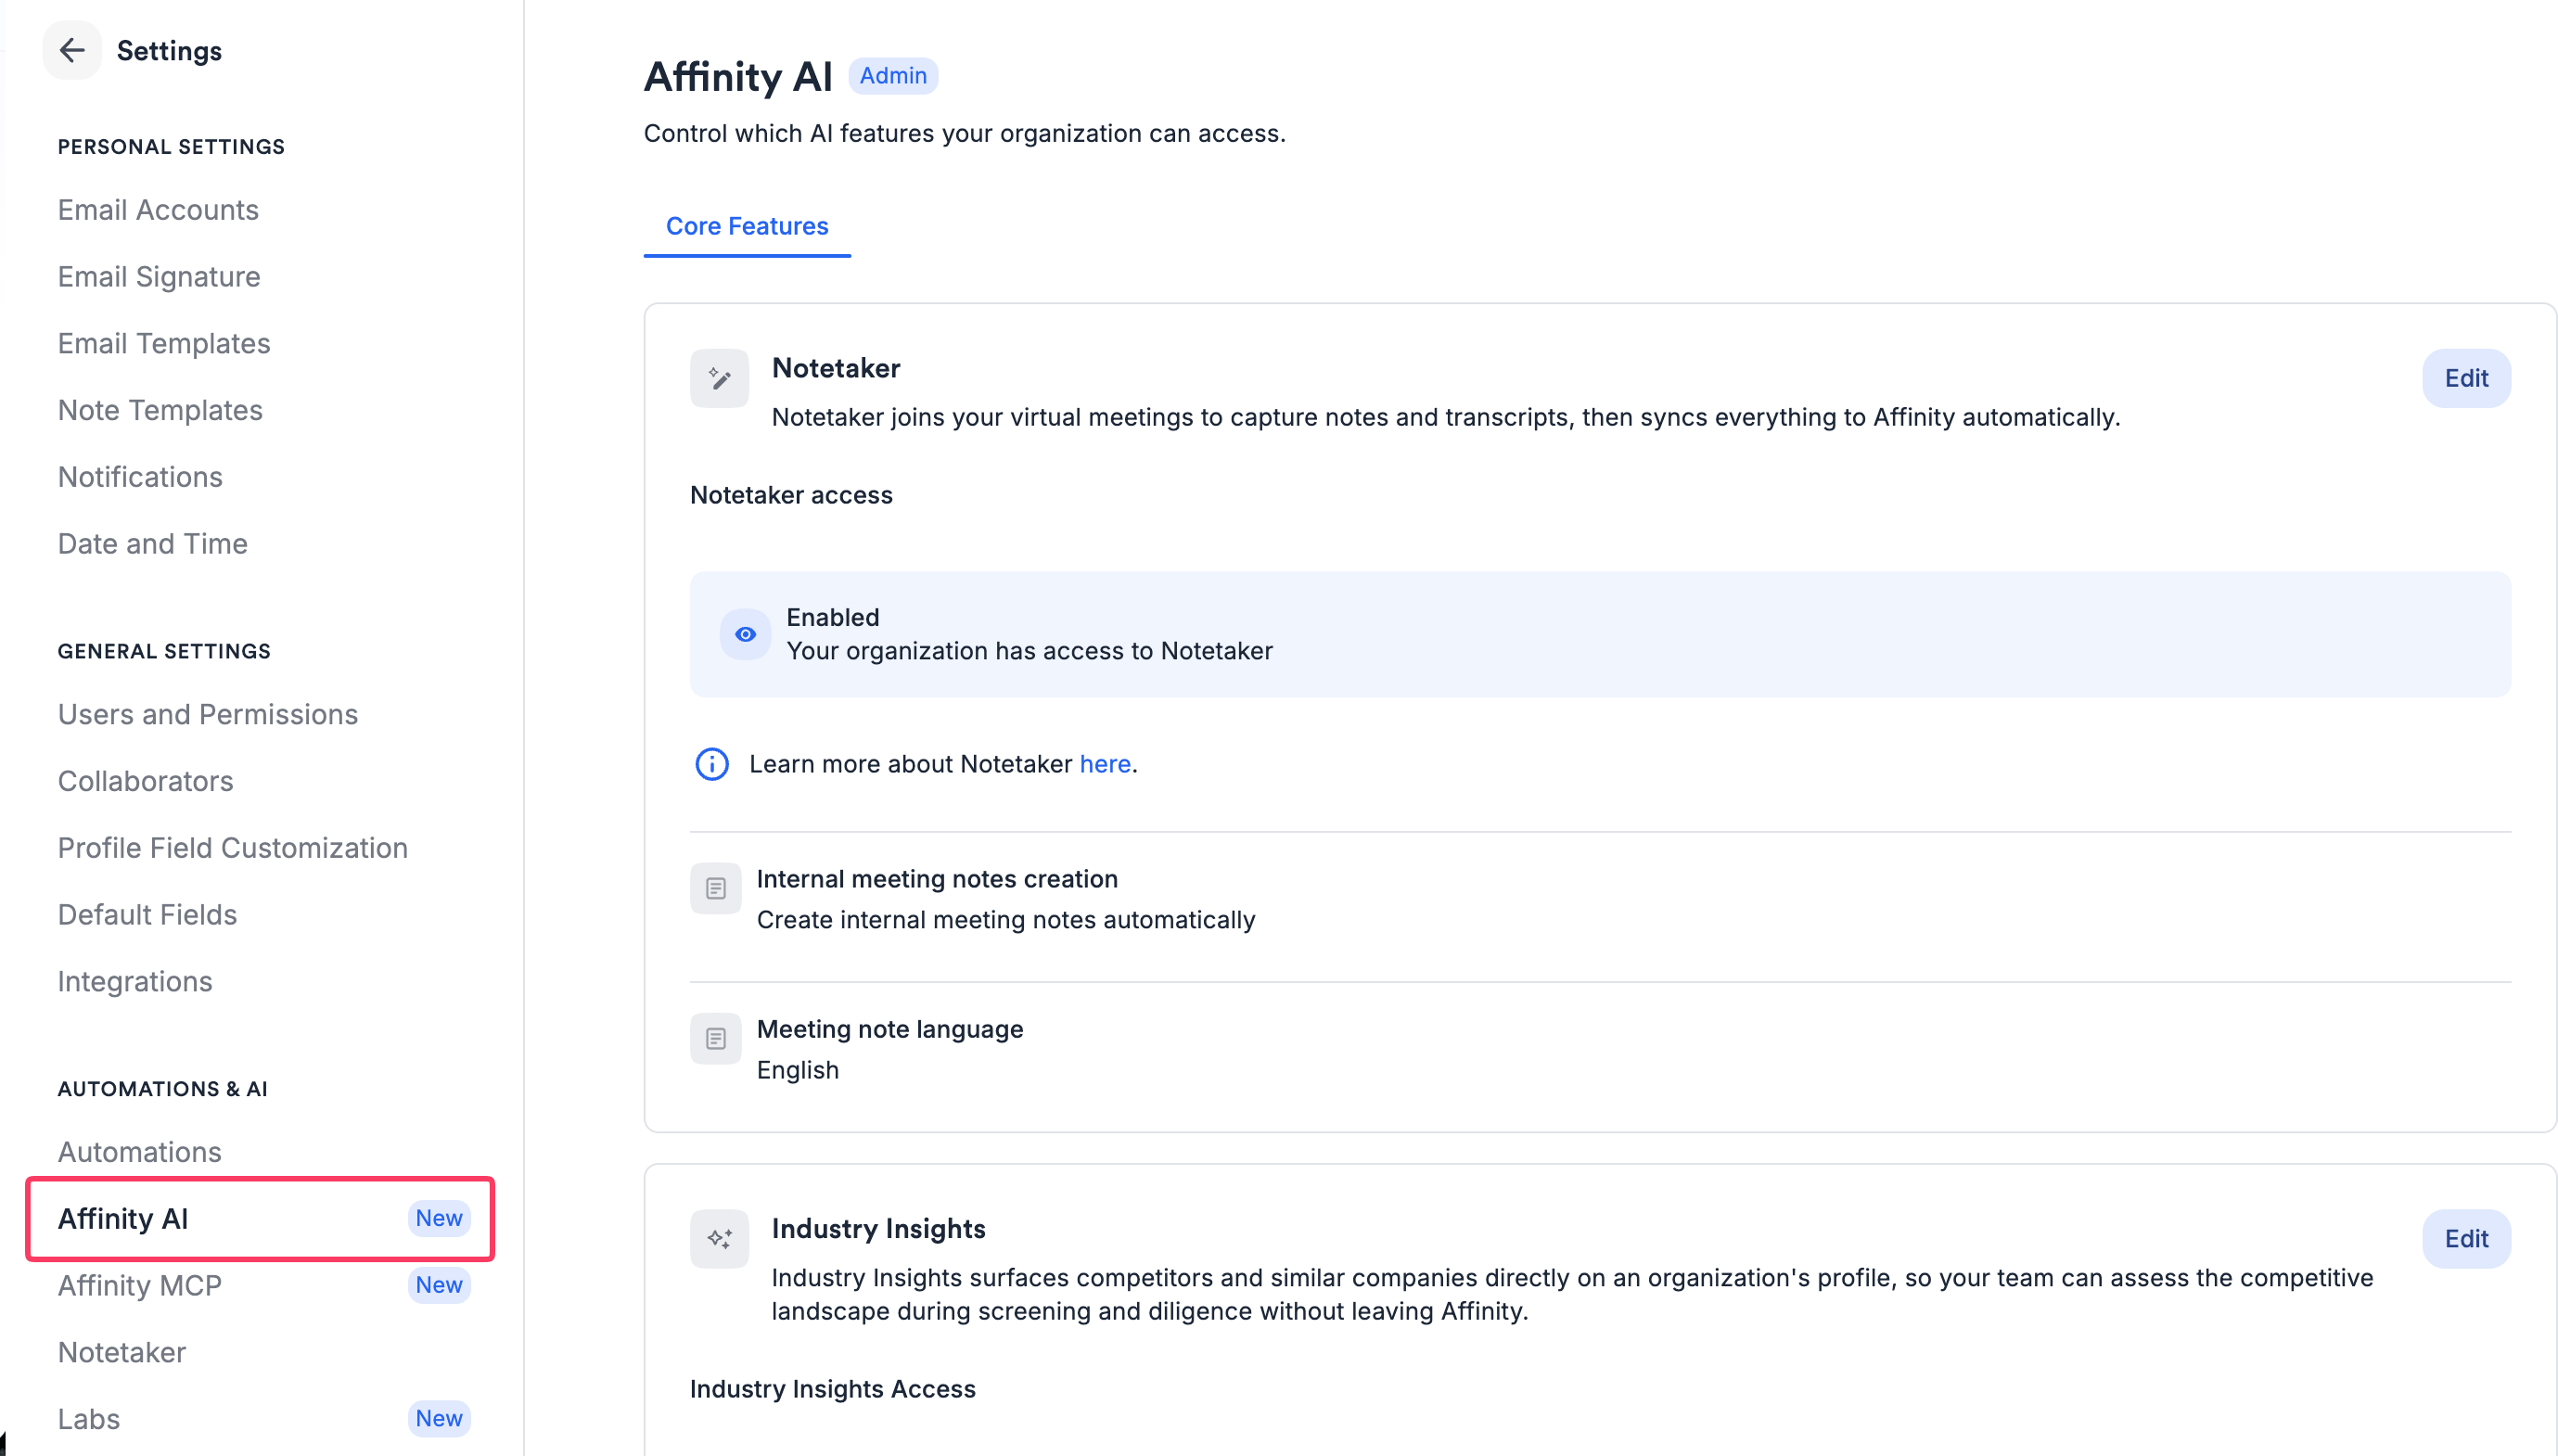This screenshot has width=2558, height=1456.
Task: Open Email Accounts settings
Action: click(x=158, y=210)
